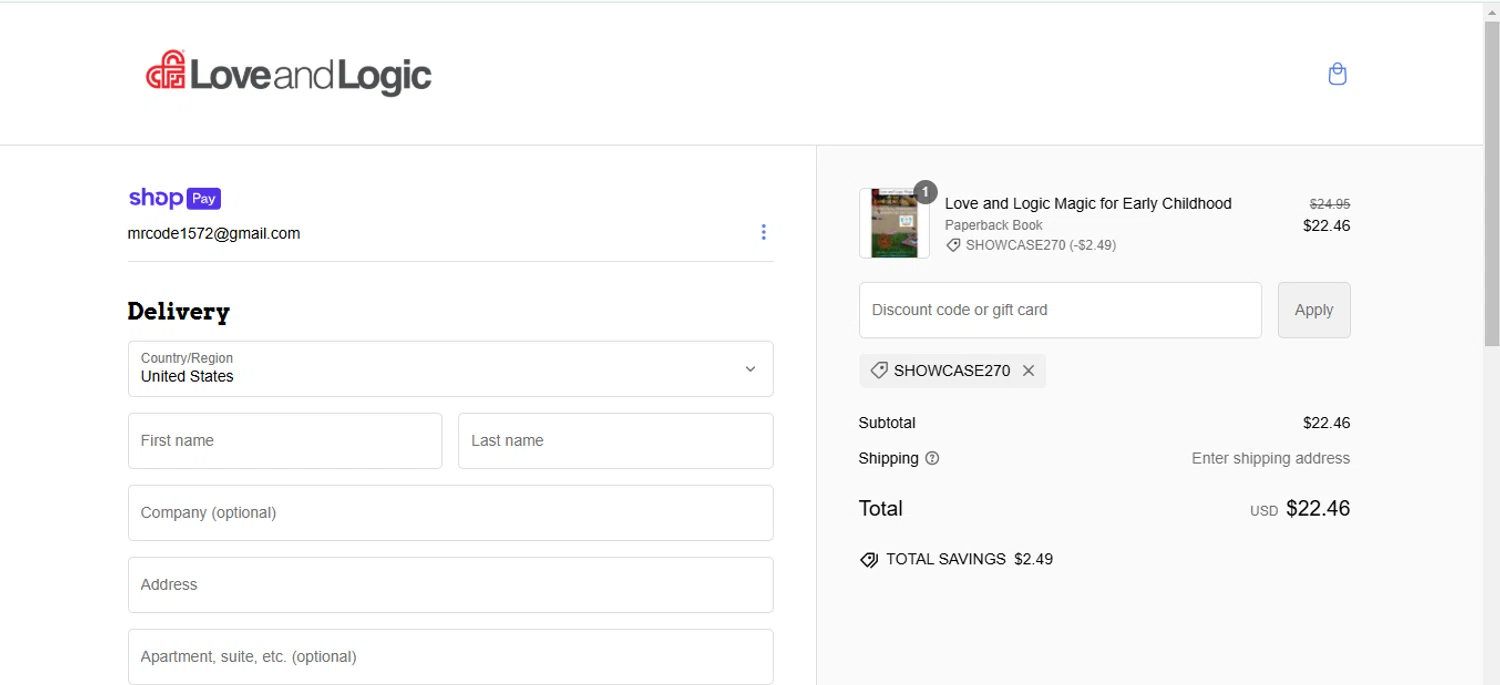
Task: Click the Discount code or gift card field
Action: pos(1060,310)
